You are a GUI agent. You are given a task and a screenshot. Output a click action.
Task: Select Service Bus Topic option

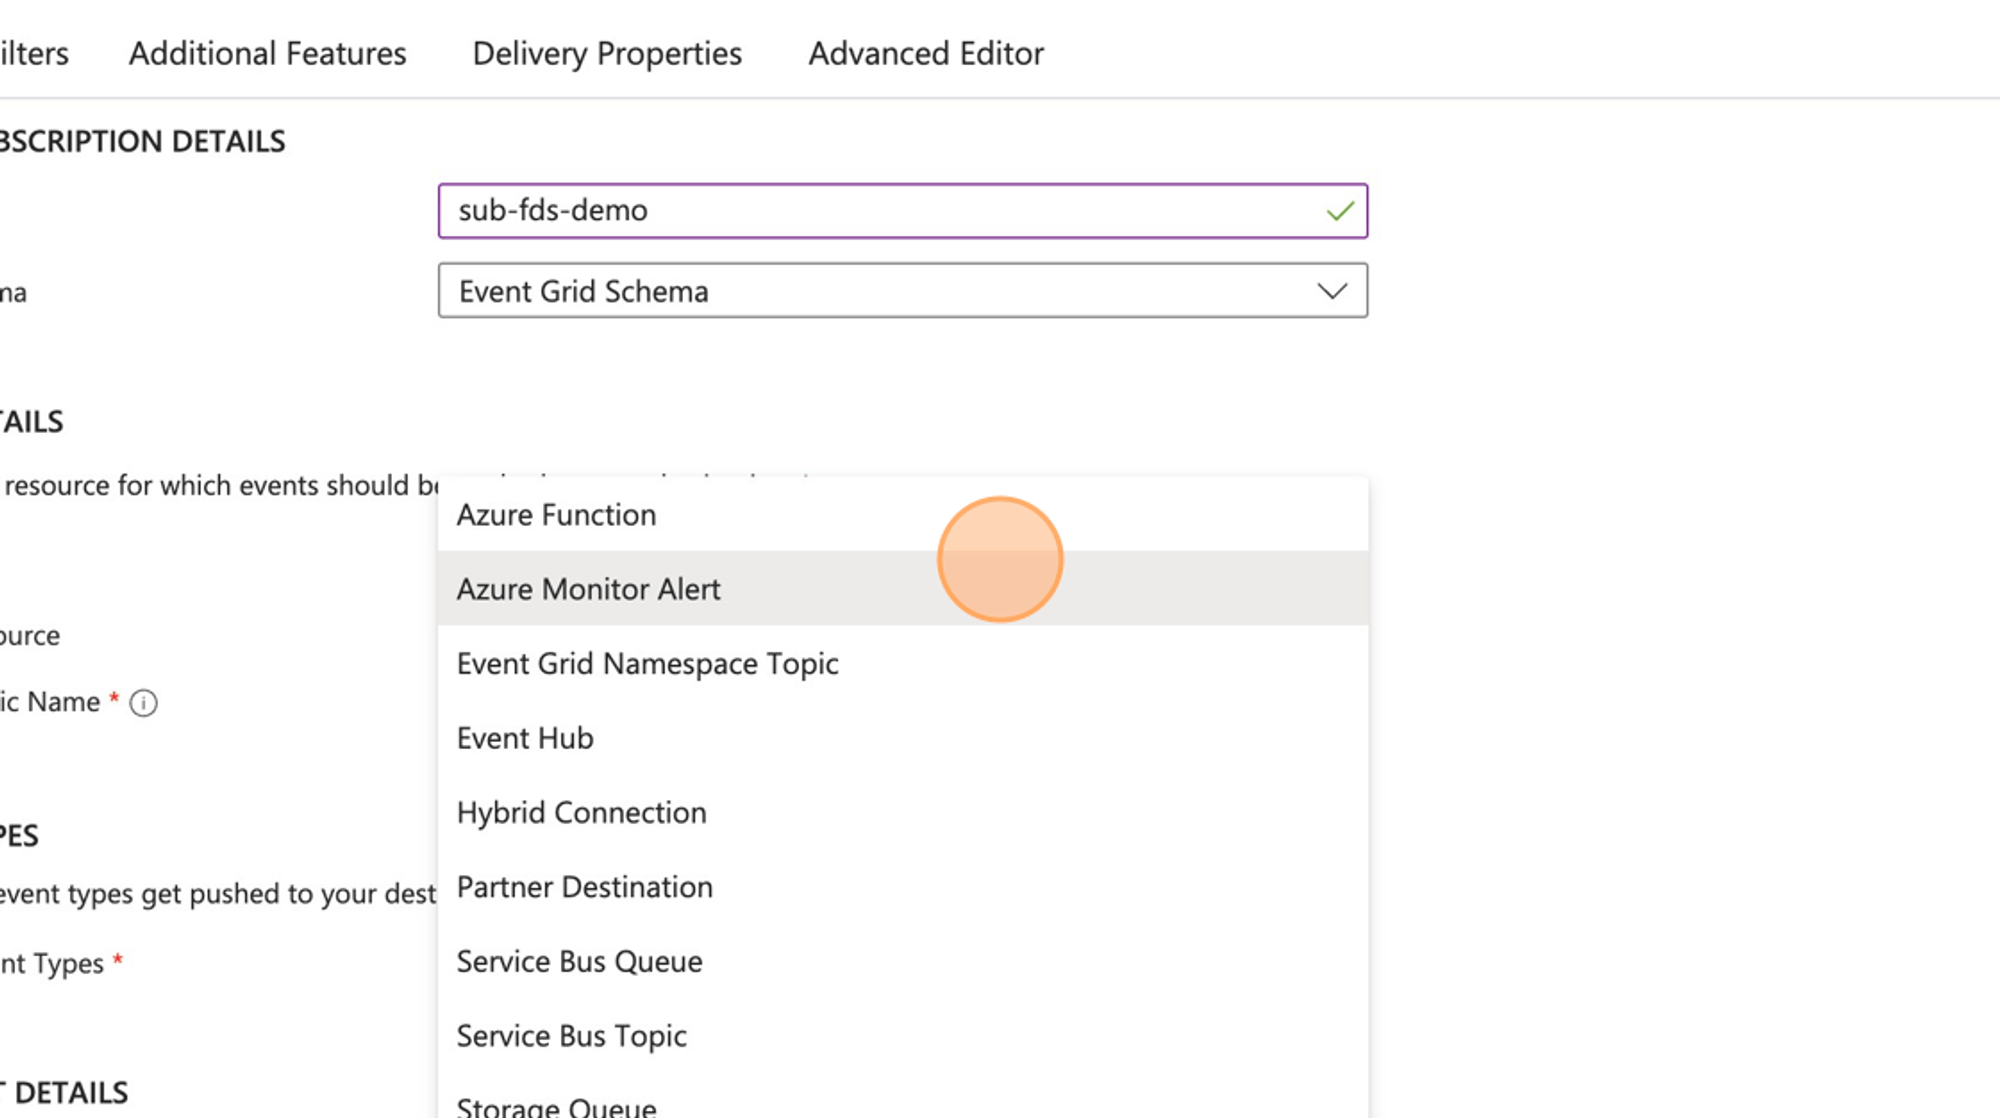[902, 1036]
